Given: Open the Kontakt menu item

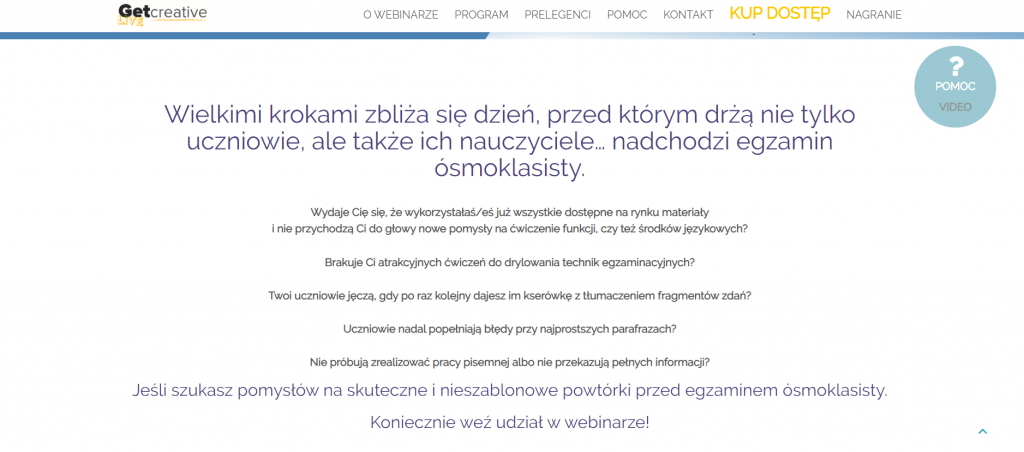Looking at the screenshot, I should click(x=688, y=15).
